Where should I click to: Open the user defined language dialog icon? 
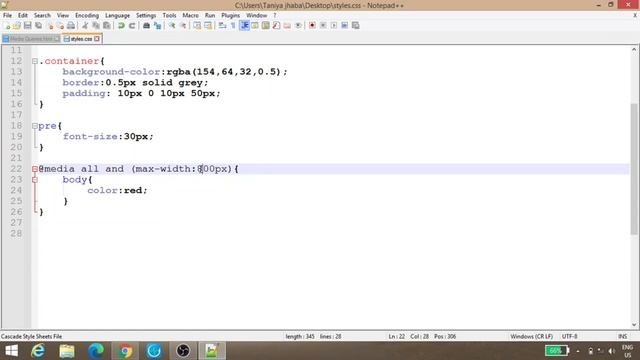coord(255,26)
